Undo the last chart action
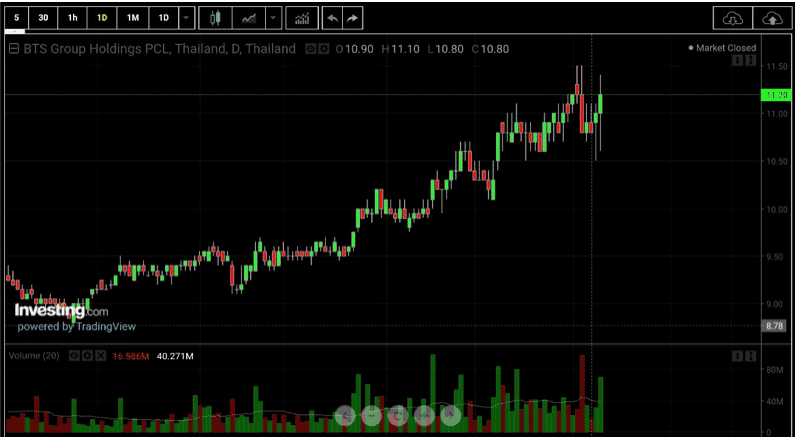 [x=333, y=18]
